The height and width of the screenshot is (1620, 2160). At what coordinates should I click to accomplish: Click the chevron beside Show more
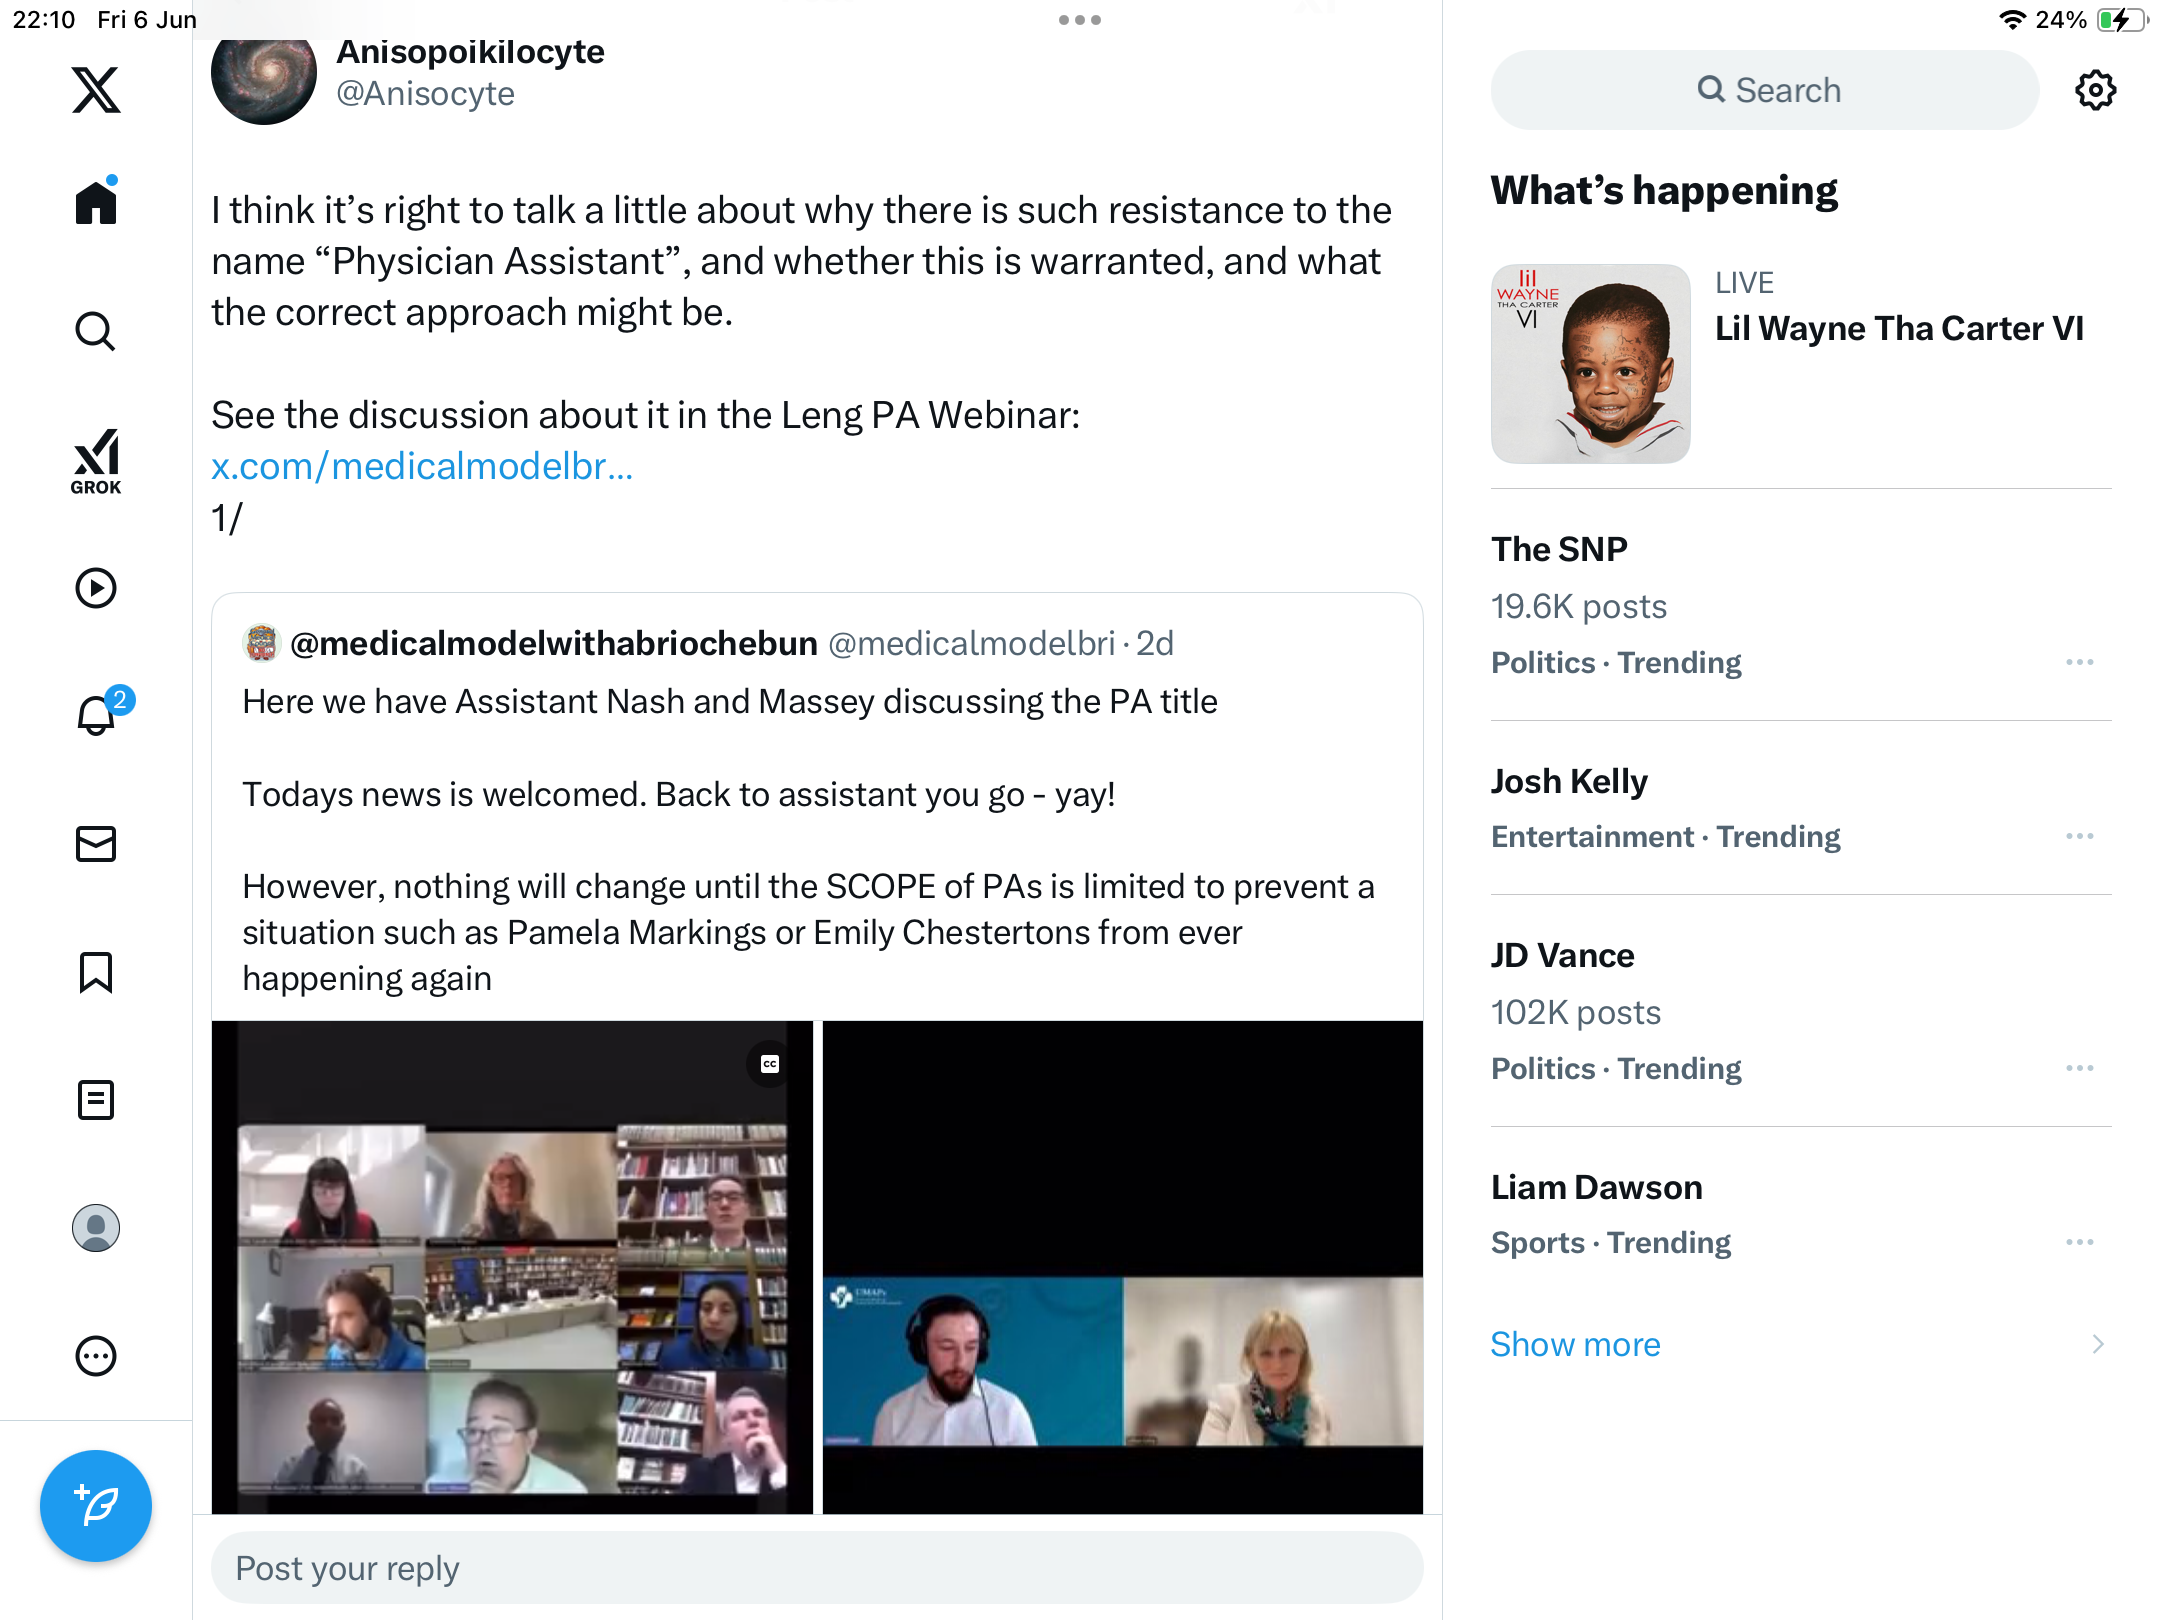click(2097, 1345)
